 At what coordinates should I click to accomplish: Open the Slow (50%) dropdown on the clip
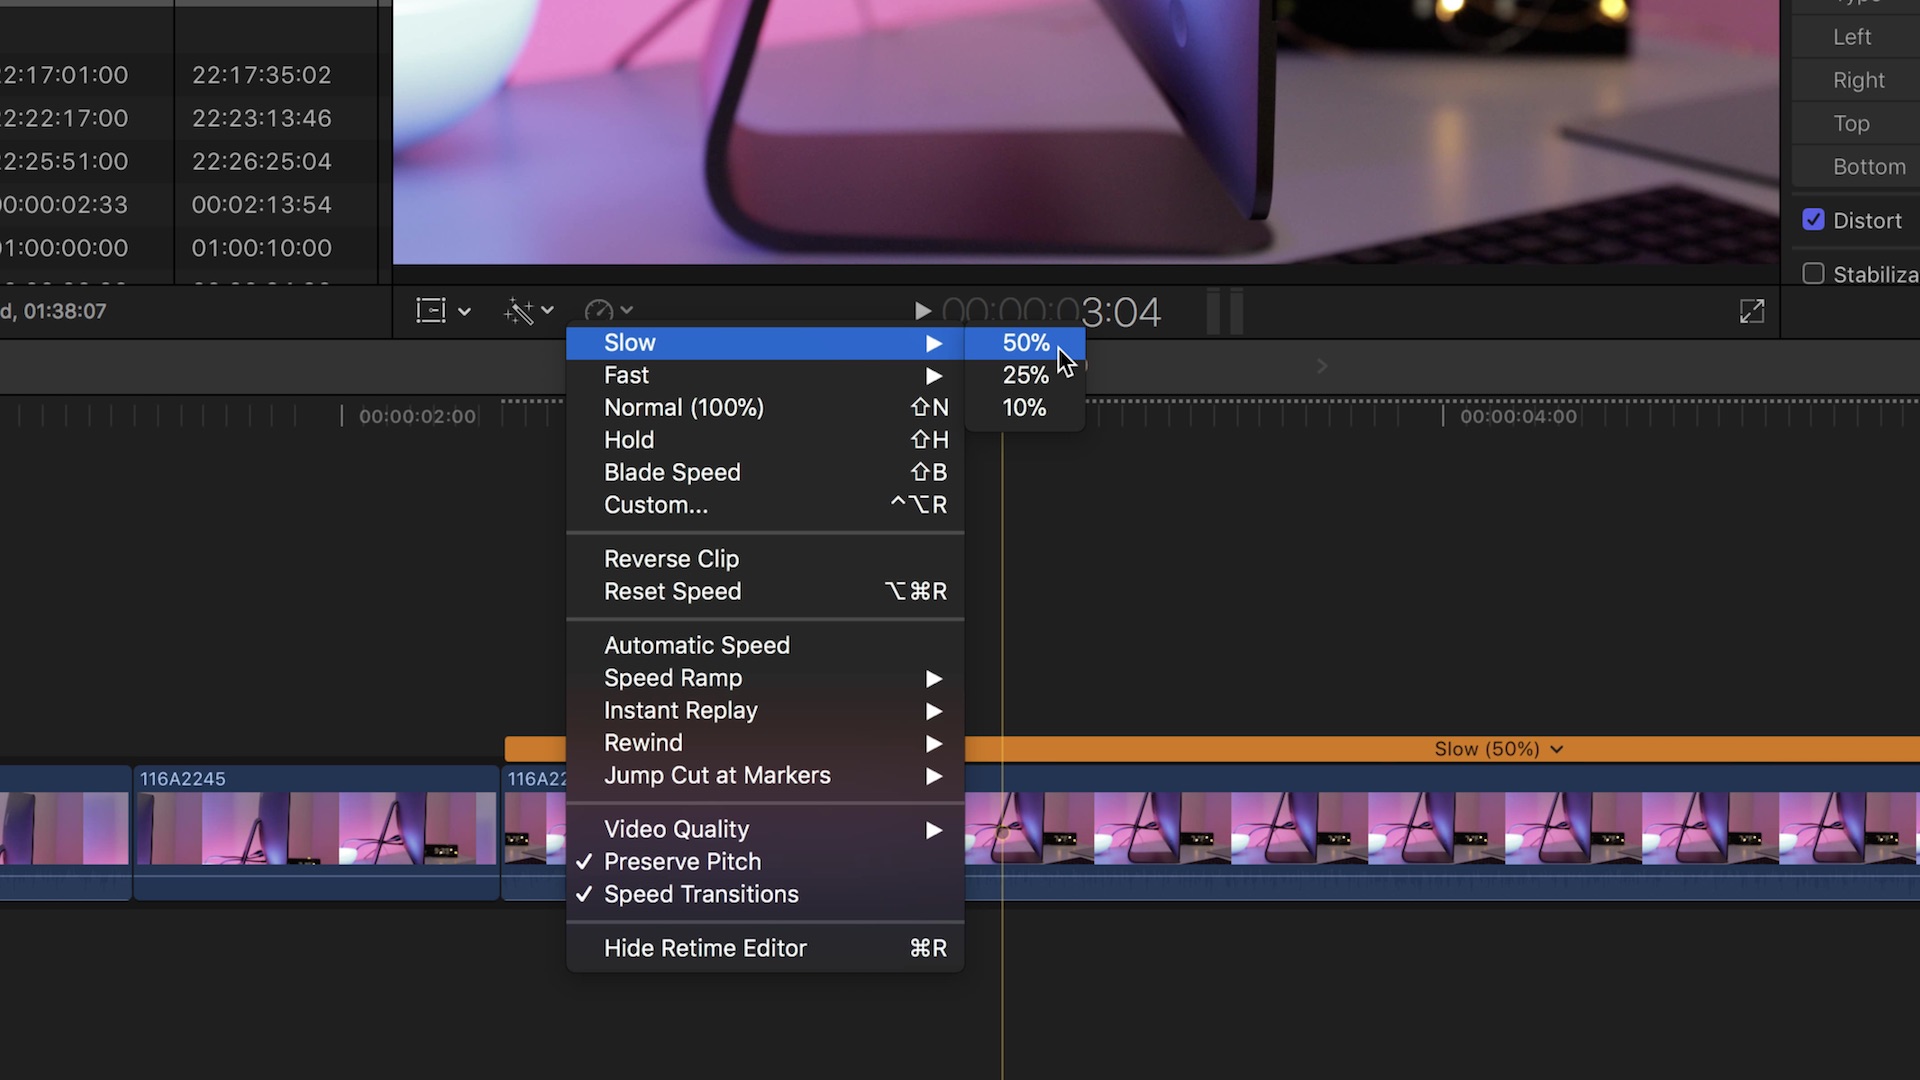(1557, 748)
